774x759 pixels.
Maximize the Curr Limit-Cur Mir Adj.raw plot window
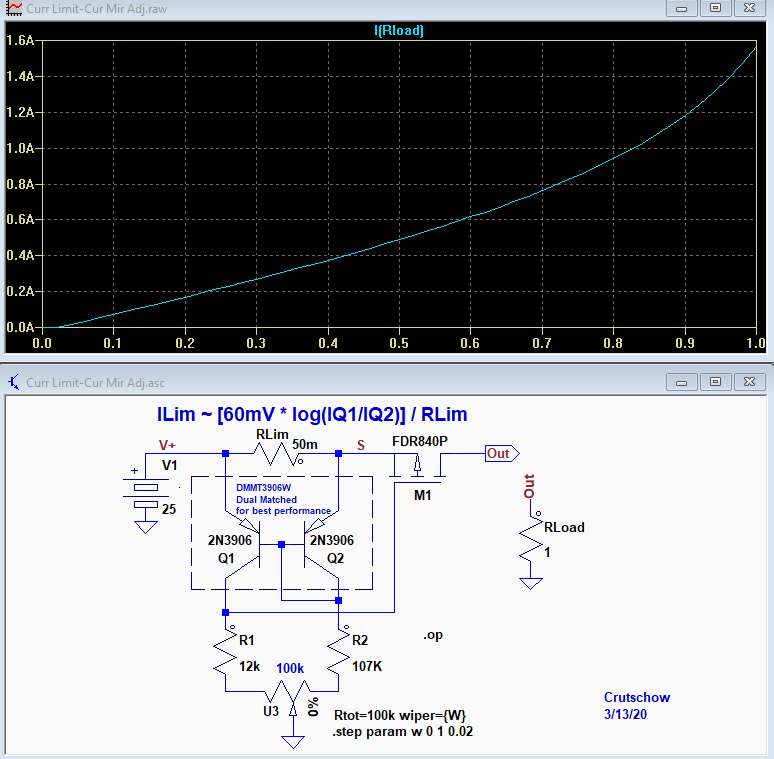coord(715,8)
